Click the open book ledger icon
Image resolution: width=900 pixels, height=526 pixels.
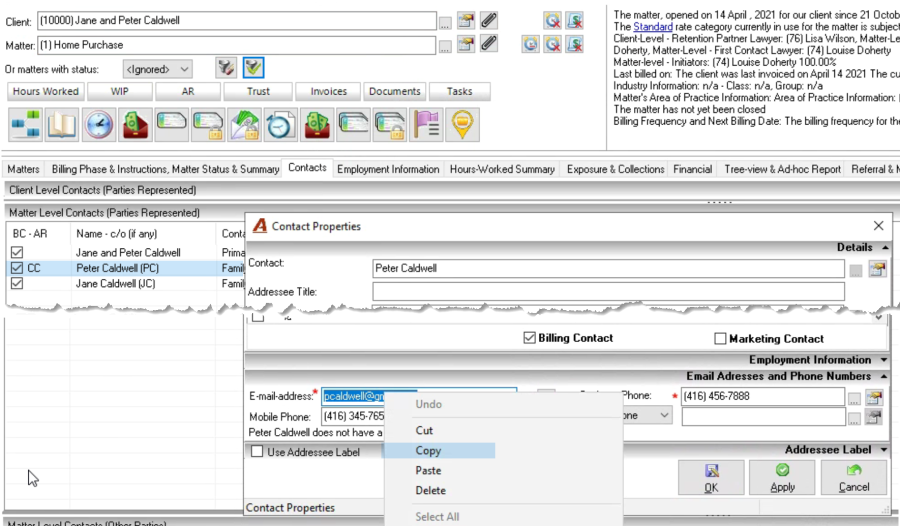[x=62, y=125]
